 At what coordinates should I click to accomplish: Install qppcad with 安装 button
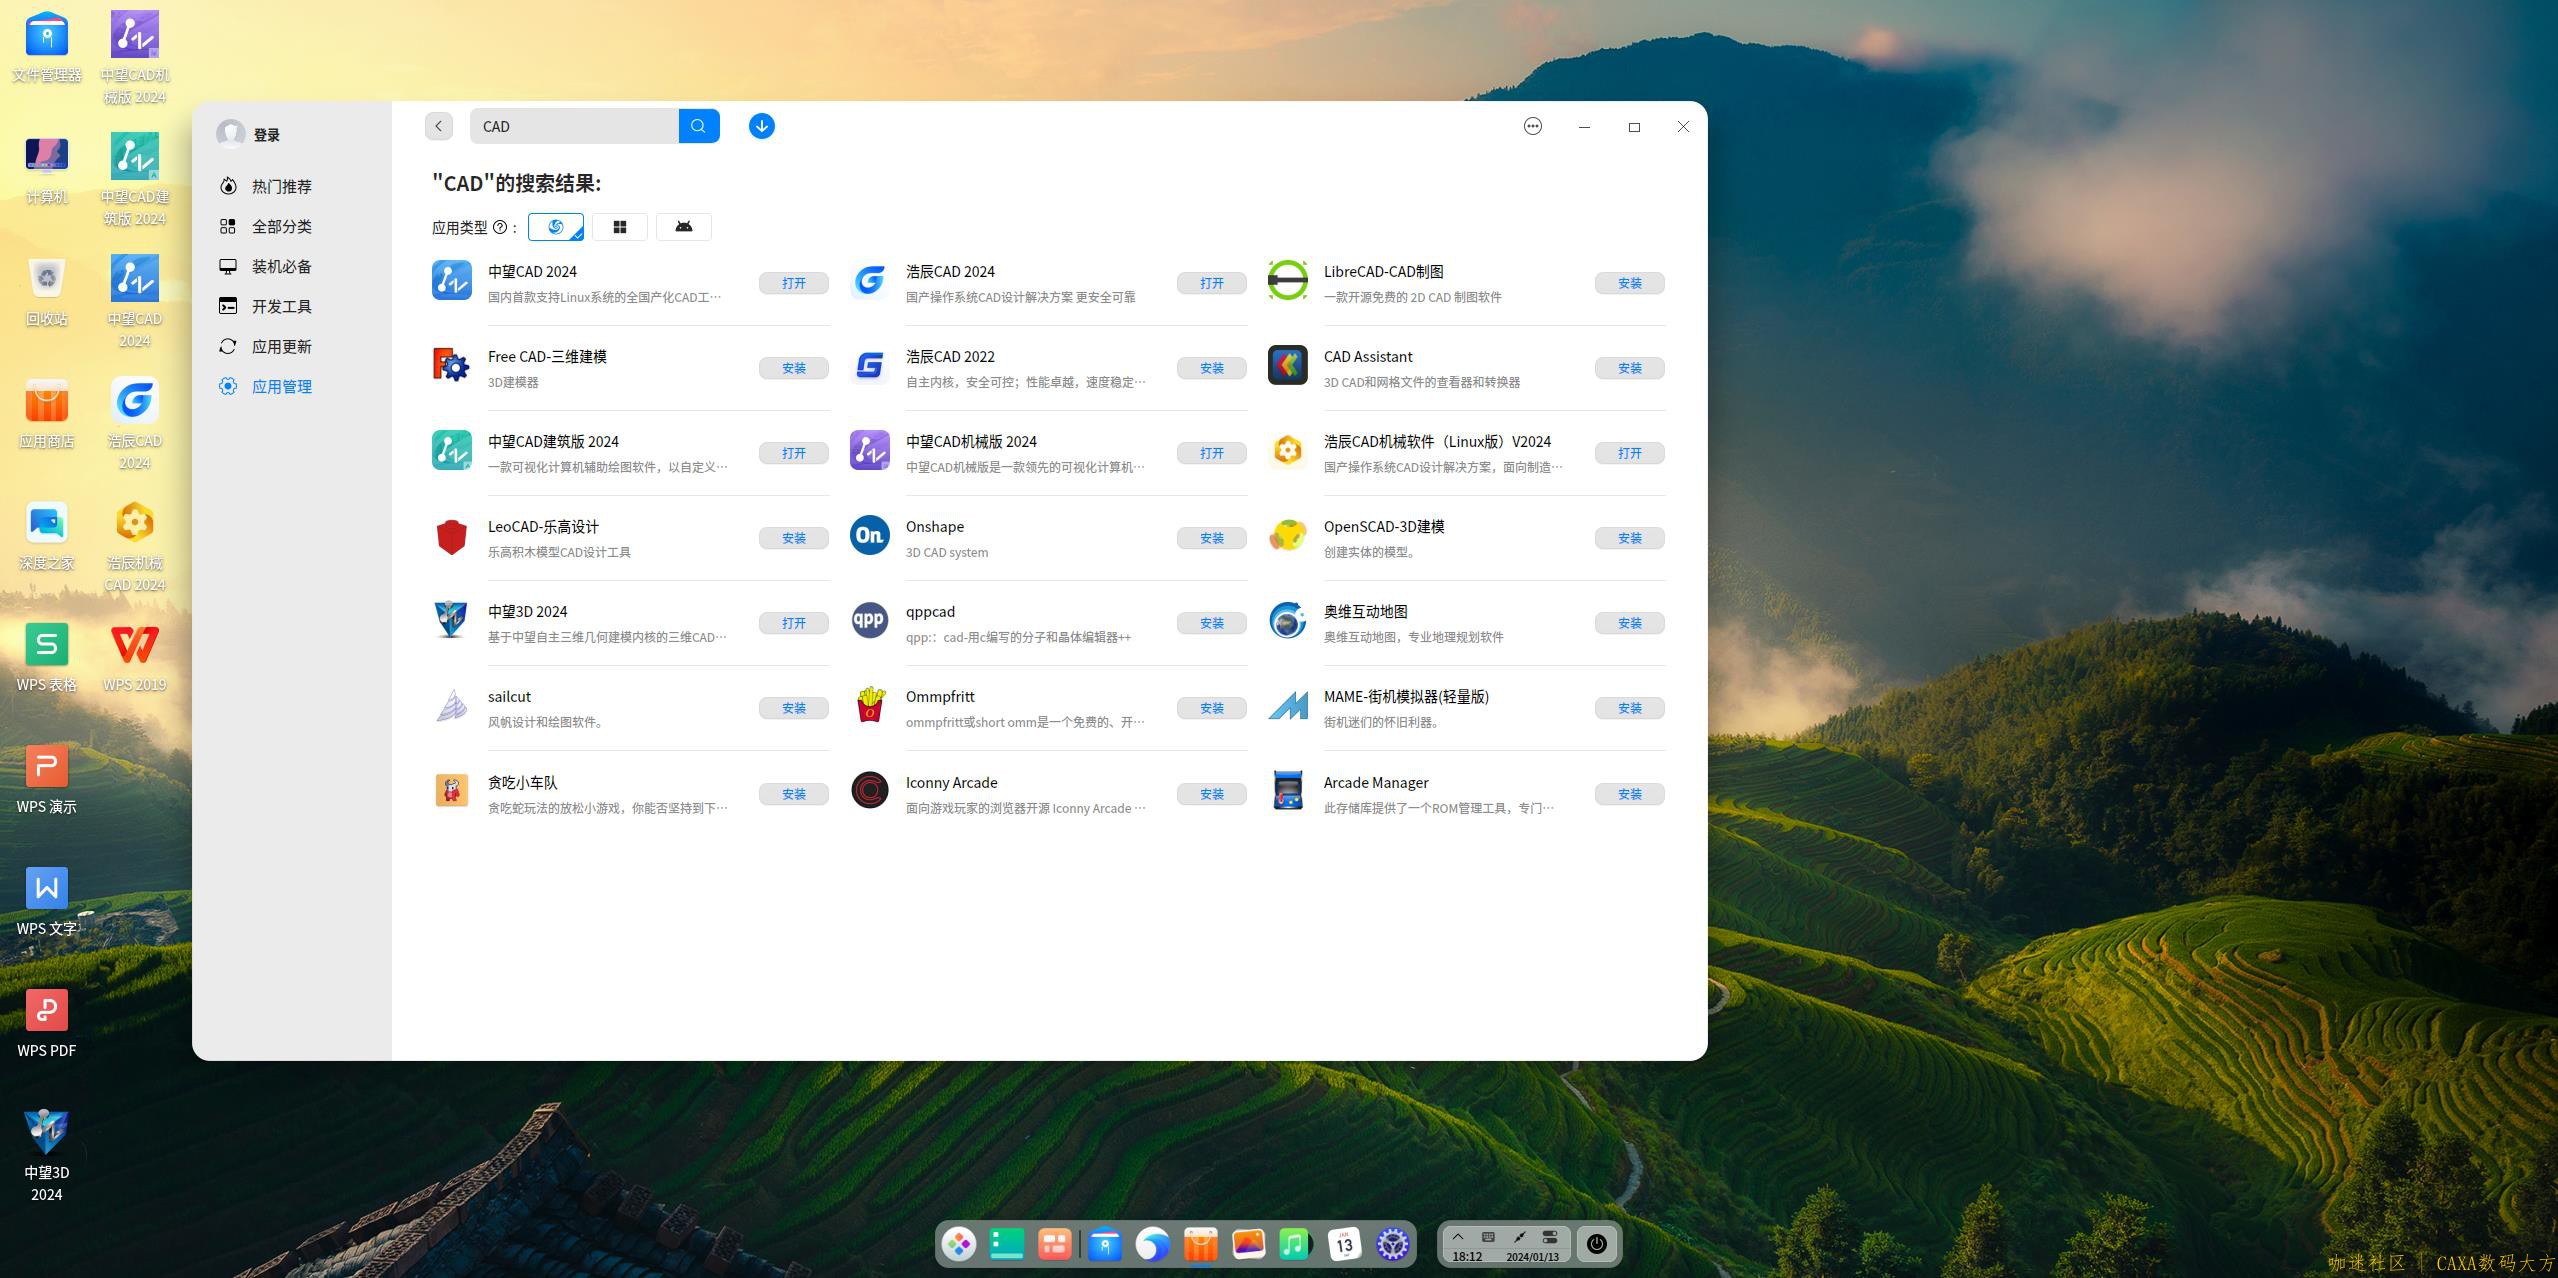pyautogui.click(x=1211, y=623)
